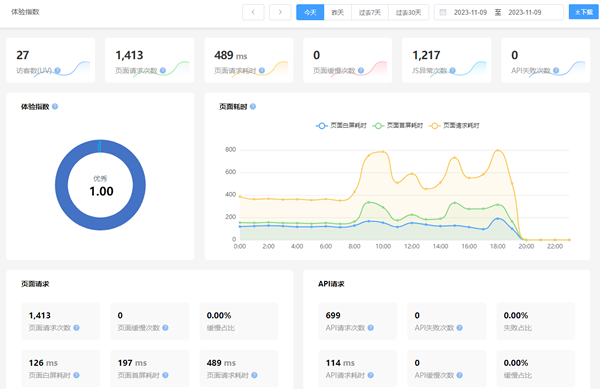Click the 699 API请求次数 value
This screenshot has height=389, width=600.
333,316
